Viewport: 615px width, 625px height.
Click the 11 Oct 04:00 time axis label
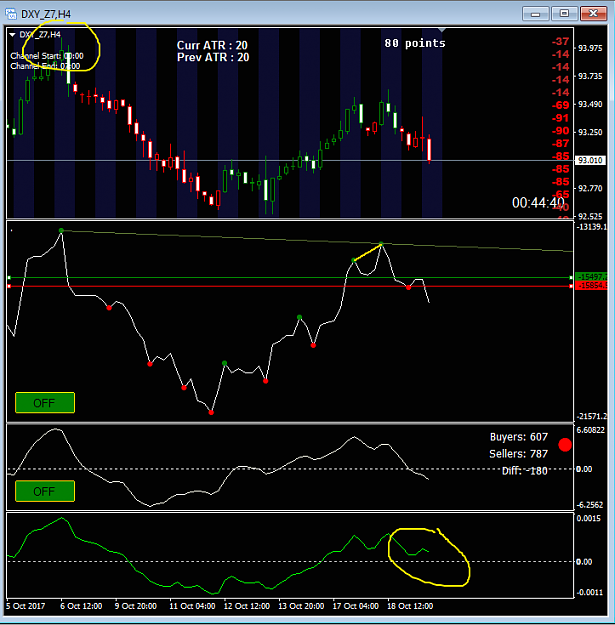pyautogui.click(x=192, y=606)
